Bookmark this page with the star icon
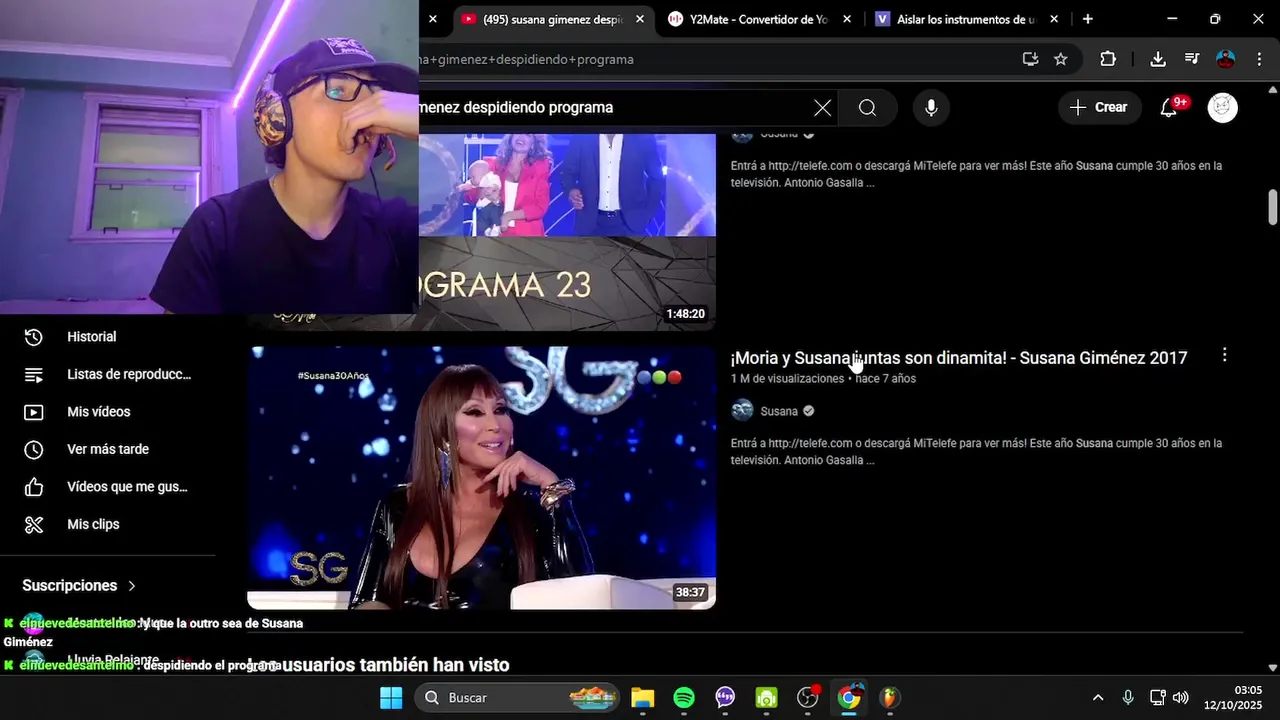Screen dimensions: 1280x720 click(1061, 59)
